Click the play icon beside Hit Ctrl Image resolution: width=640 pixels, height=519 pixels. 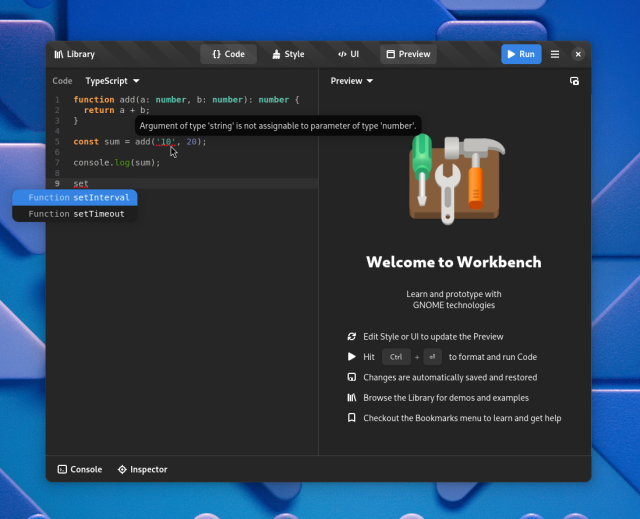point(351,357)
